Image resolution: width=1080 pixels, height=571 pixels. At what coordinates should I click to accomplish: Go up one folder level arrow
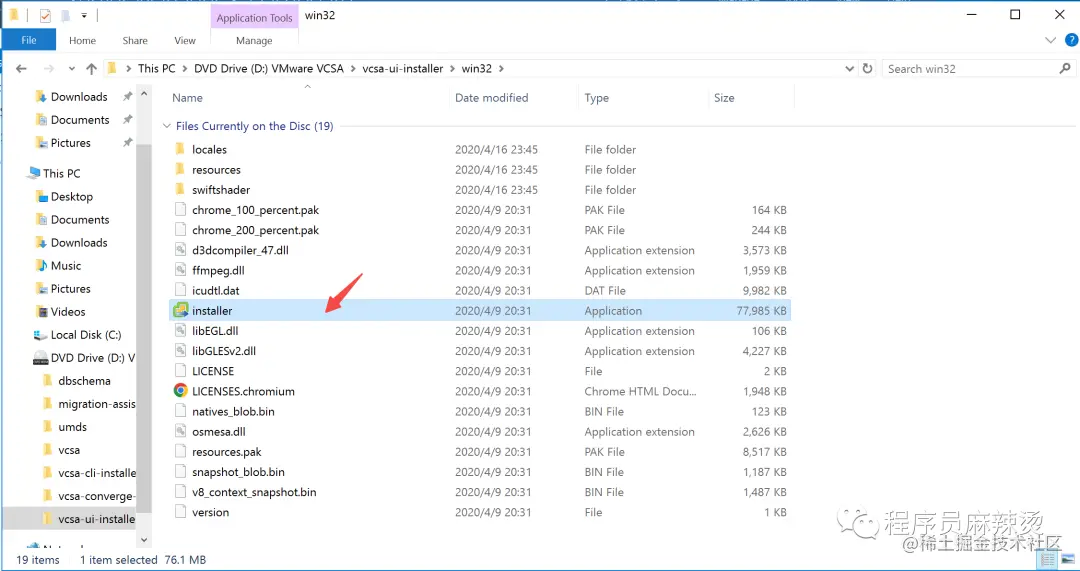tap(92, 68)
